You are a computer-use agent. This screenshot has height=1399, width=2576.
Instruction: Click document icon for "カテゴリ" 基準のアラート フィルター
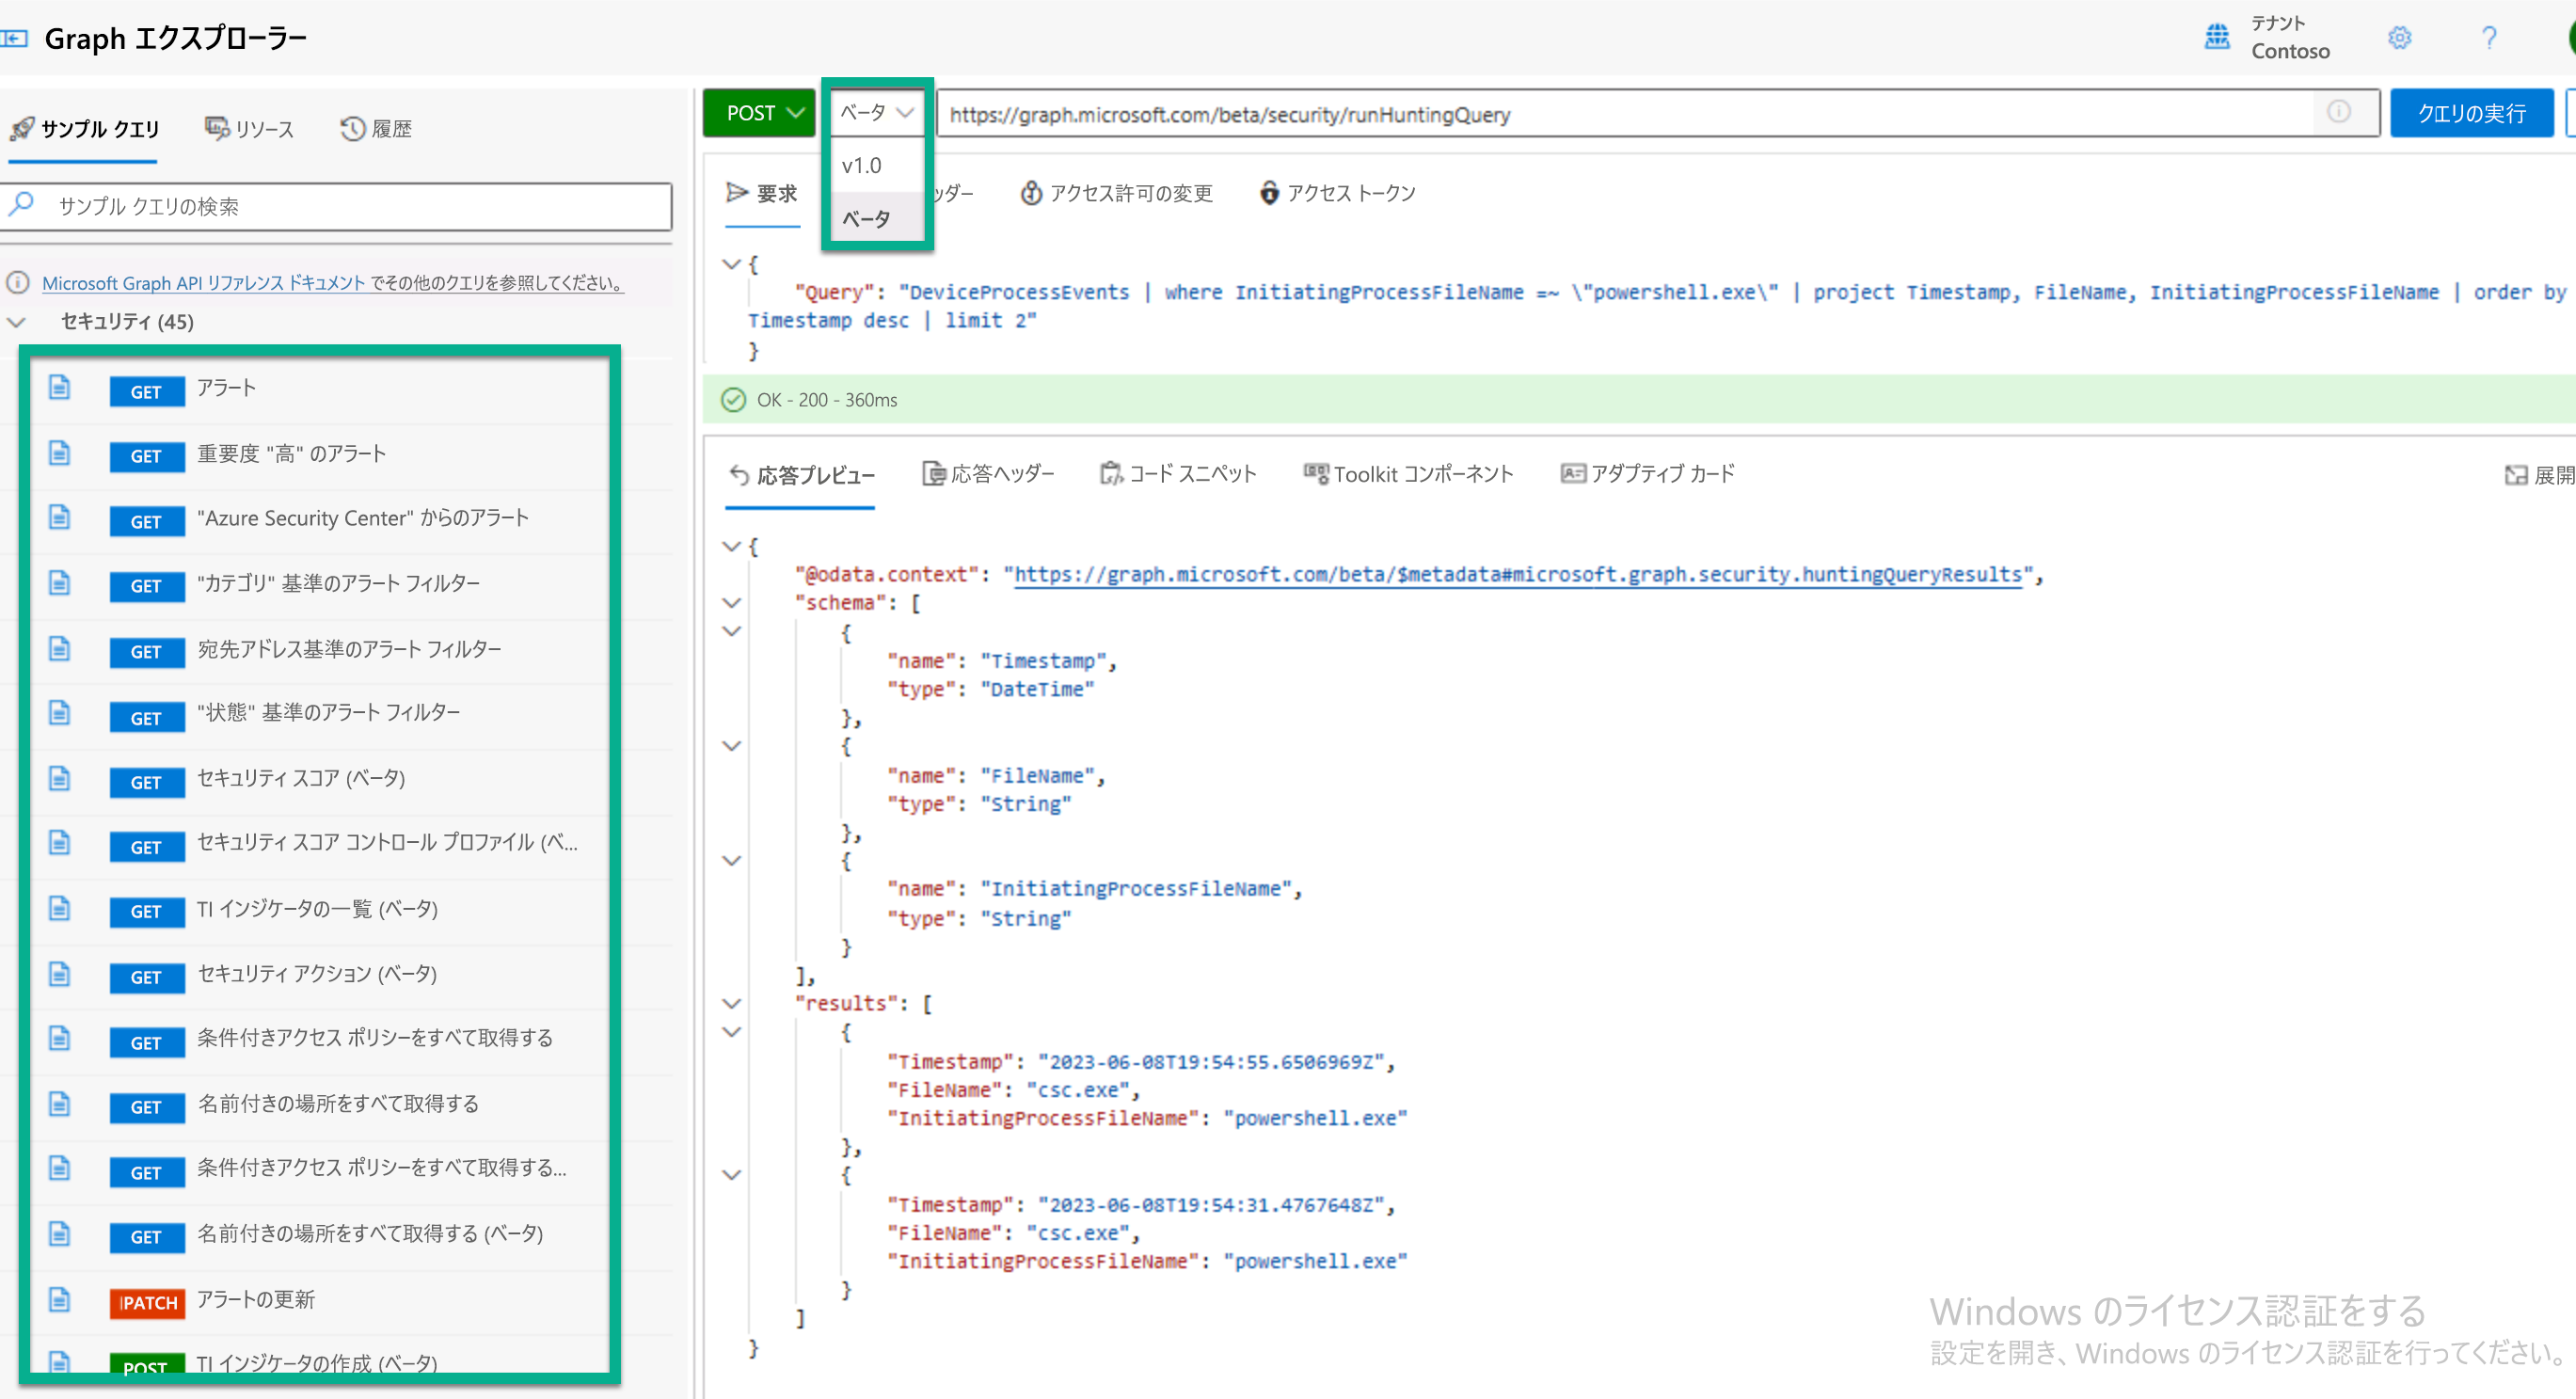coord(60,582)
